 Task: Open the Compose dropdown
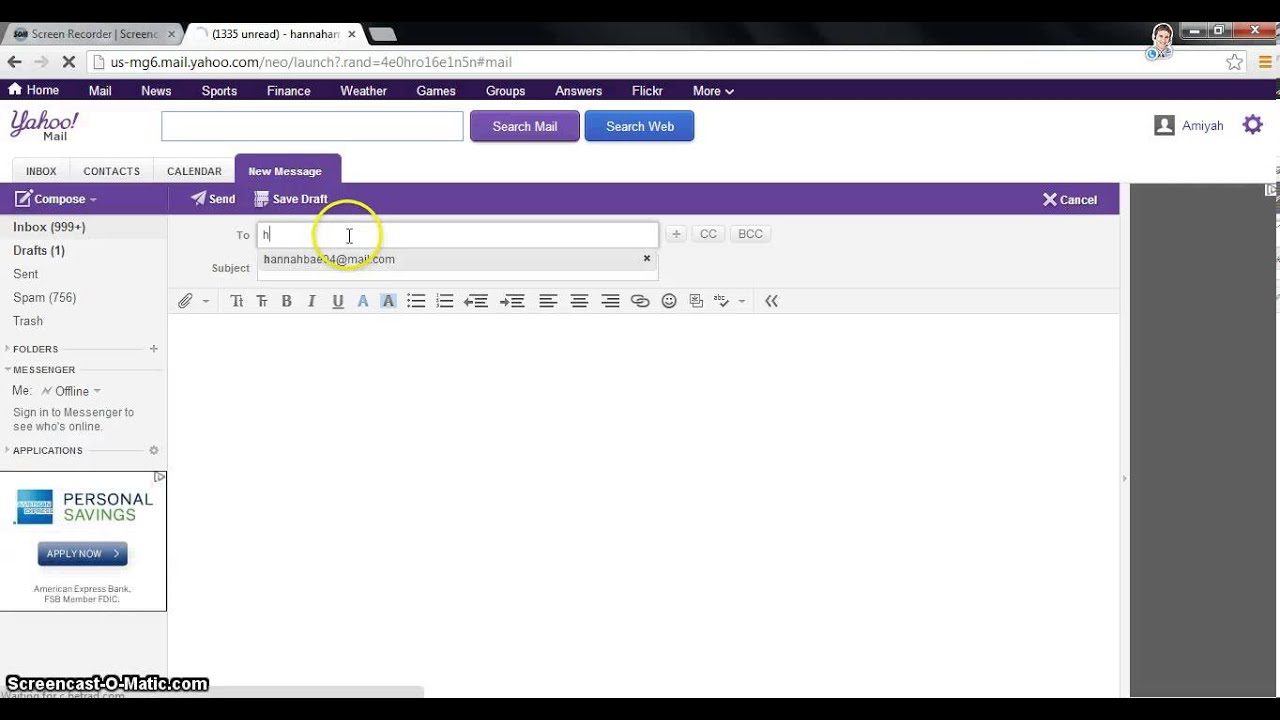pyautogui.click(x=56, y=199)
